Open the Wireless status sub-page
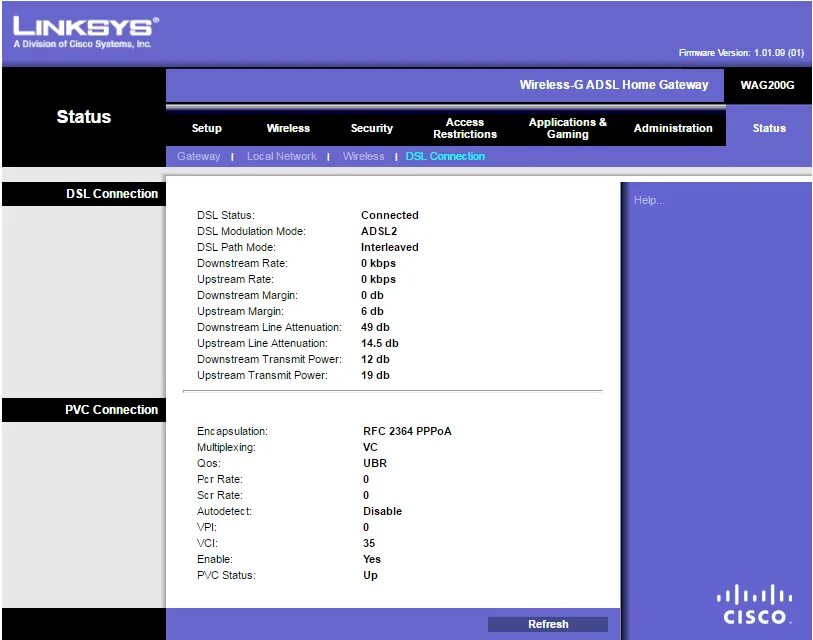 coord(363,156)
